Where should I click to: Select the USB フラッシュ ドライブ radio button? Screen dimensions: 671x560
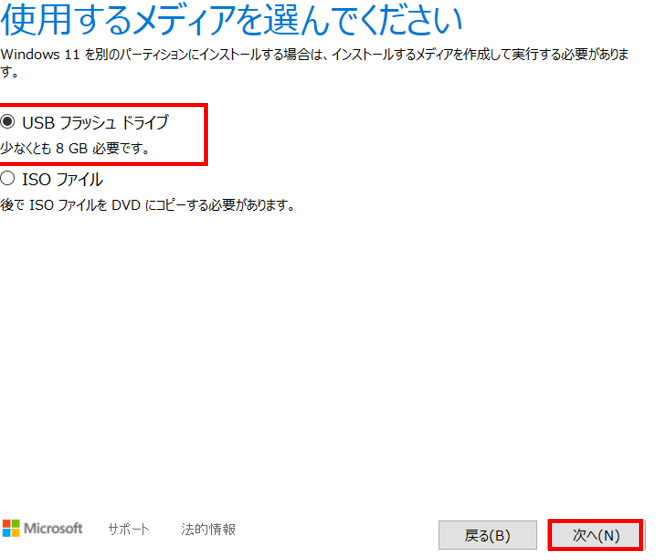(8, 122)
